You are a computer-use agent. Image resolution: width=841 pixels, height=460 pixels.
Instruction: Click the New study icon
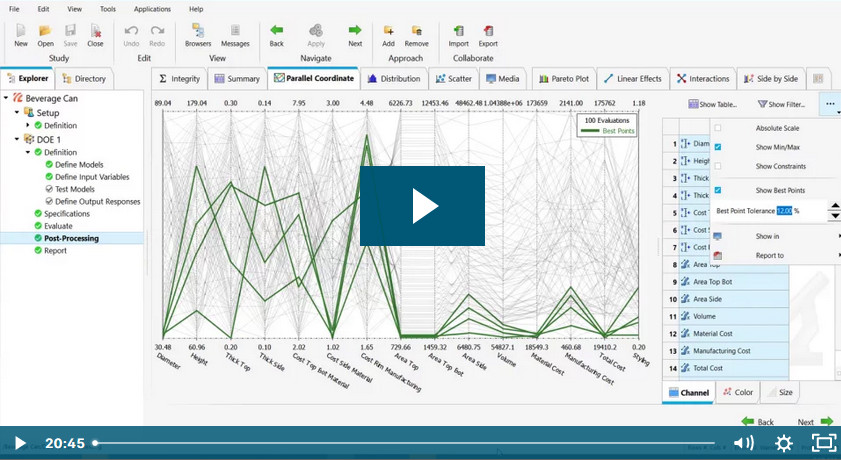point(21,31)
